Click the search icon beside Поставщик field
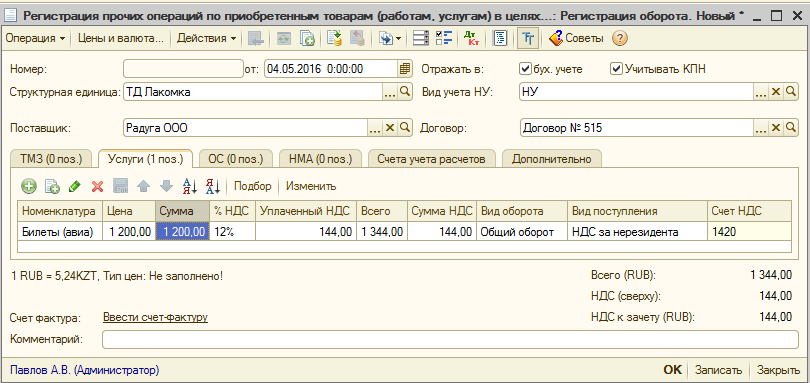810x383 pixels. 405,127
